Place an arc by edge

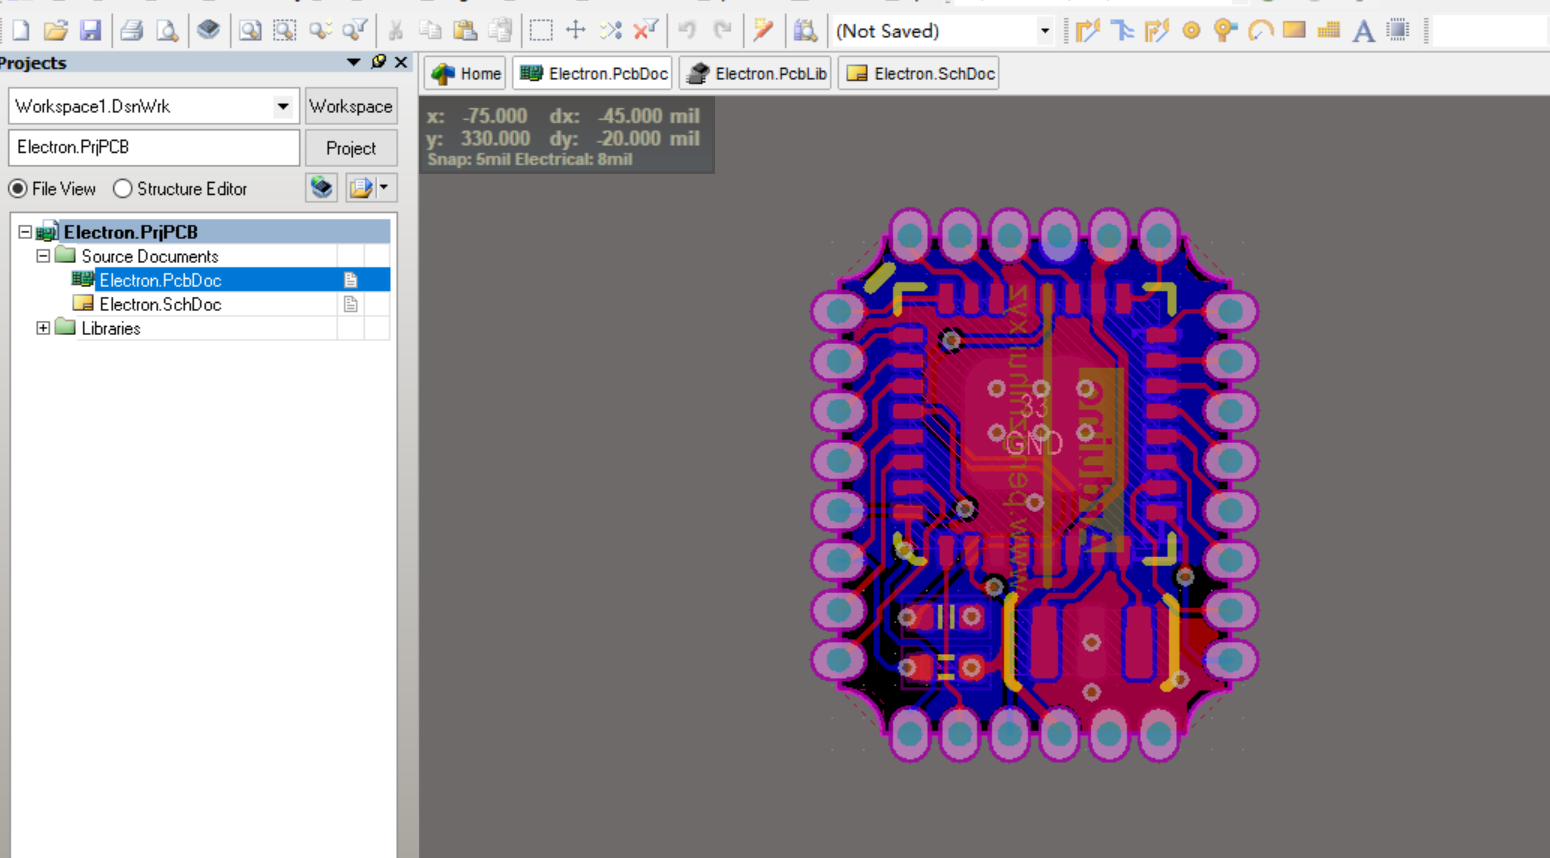coord(1260,31)
